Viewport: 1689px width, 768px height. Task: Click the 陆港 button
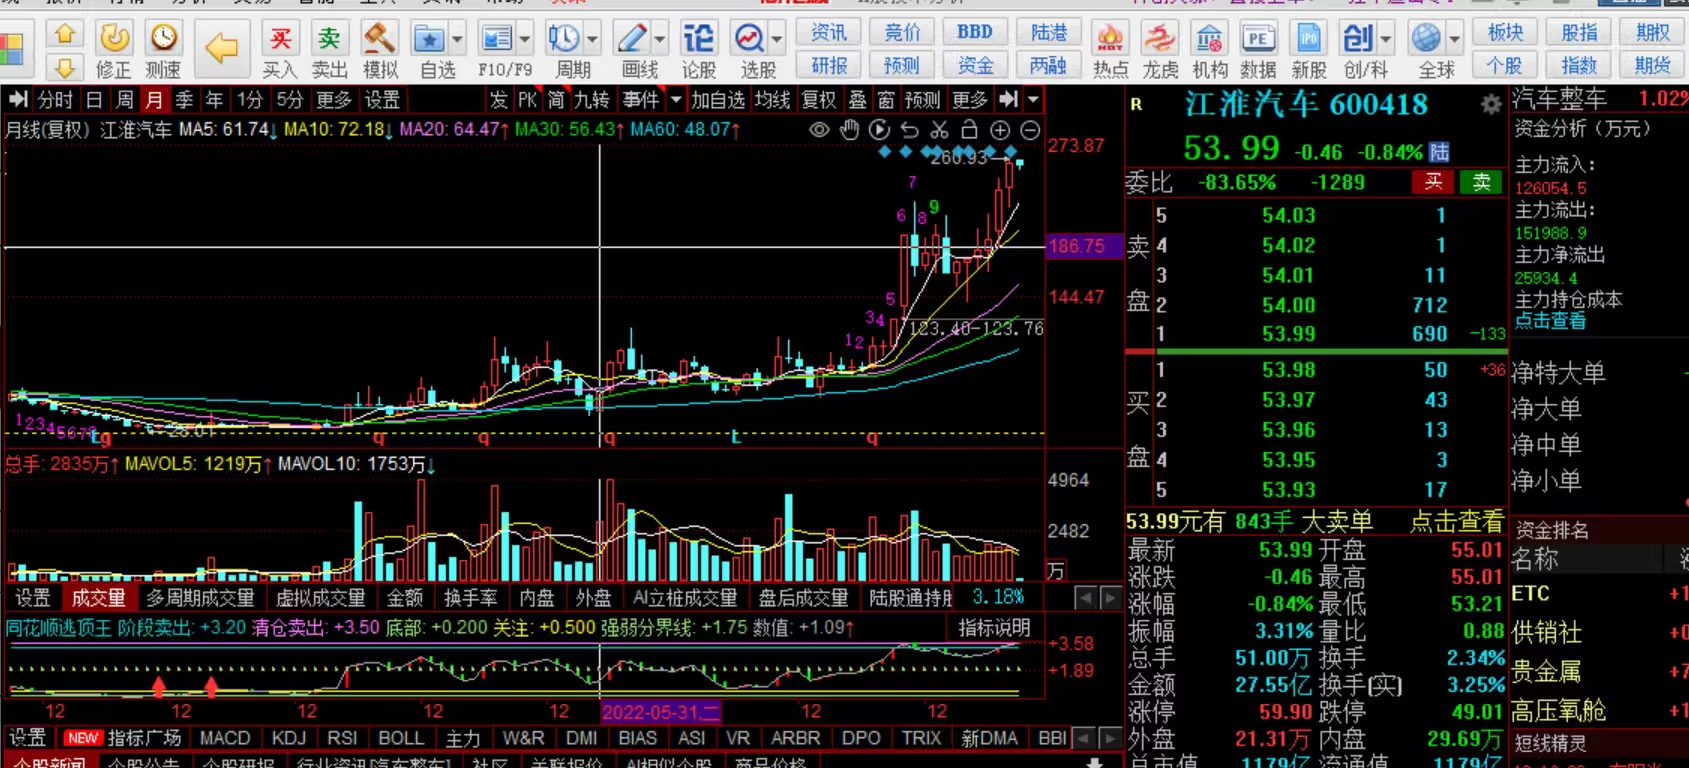click(x=1049, y=33)
